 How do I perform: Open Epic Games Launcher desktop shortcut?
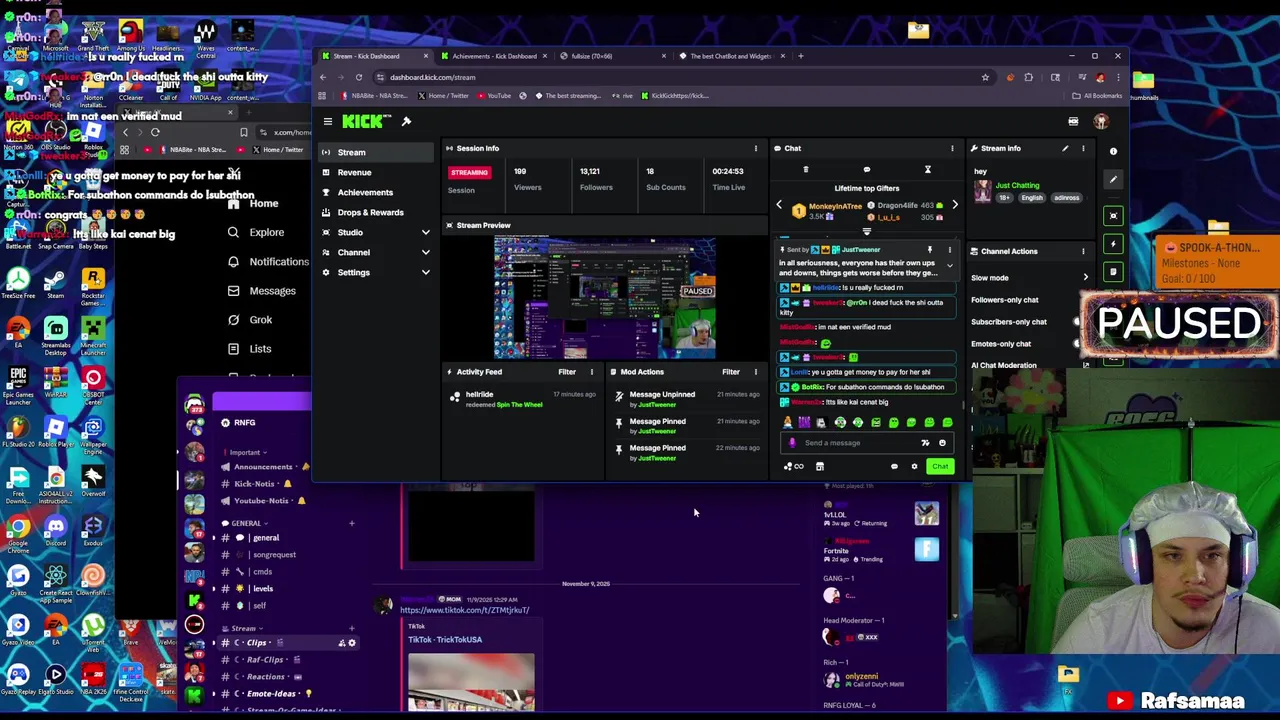click(x=18, y=384)
